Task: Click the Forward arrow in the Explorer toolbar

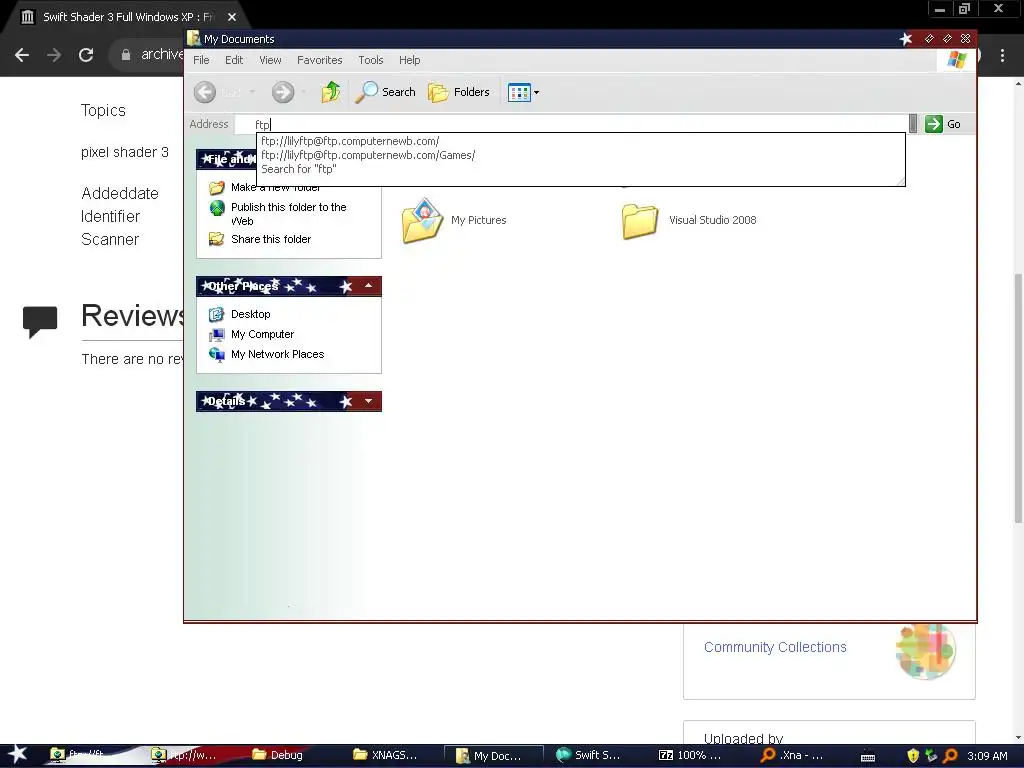Action: (283, 92)
